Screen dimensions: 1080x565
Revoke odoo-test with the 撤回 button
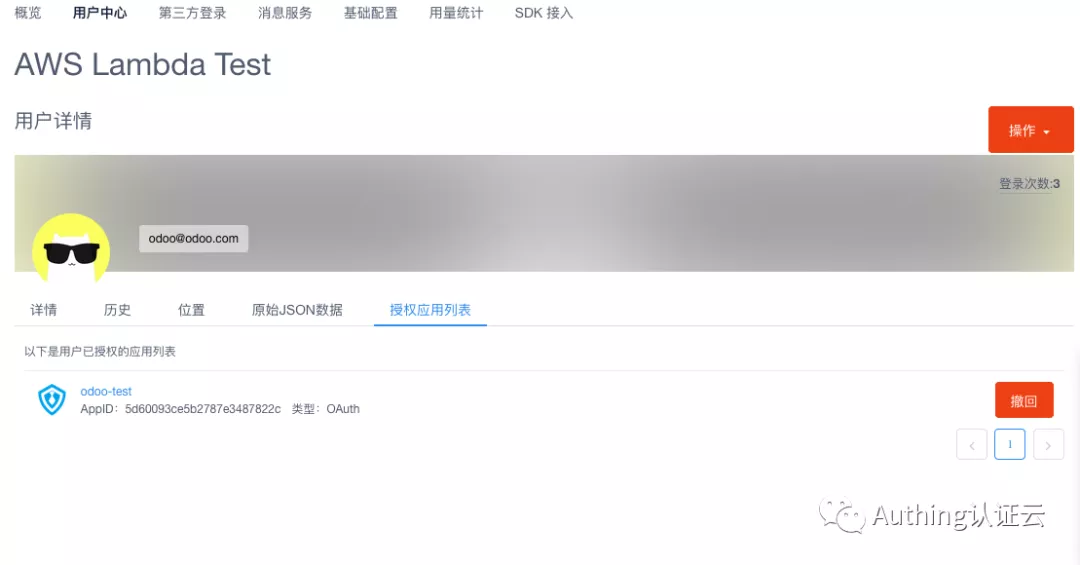click(x=1024, y=400)
